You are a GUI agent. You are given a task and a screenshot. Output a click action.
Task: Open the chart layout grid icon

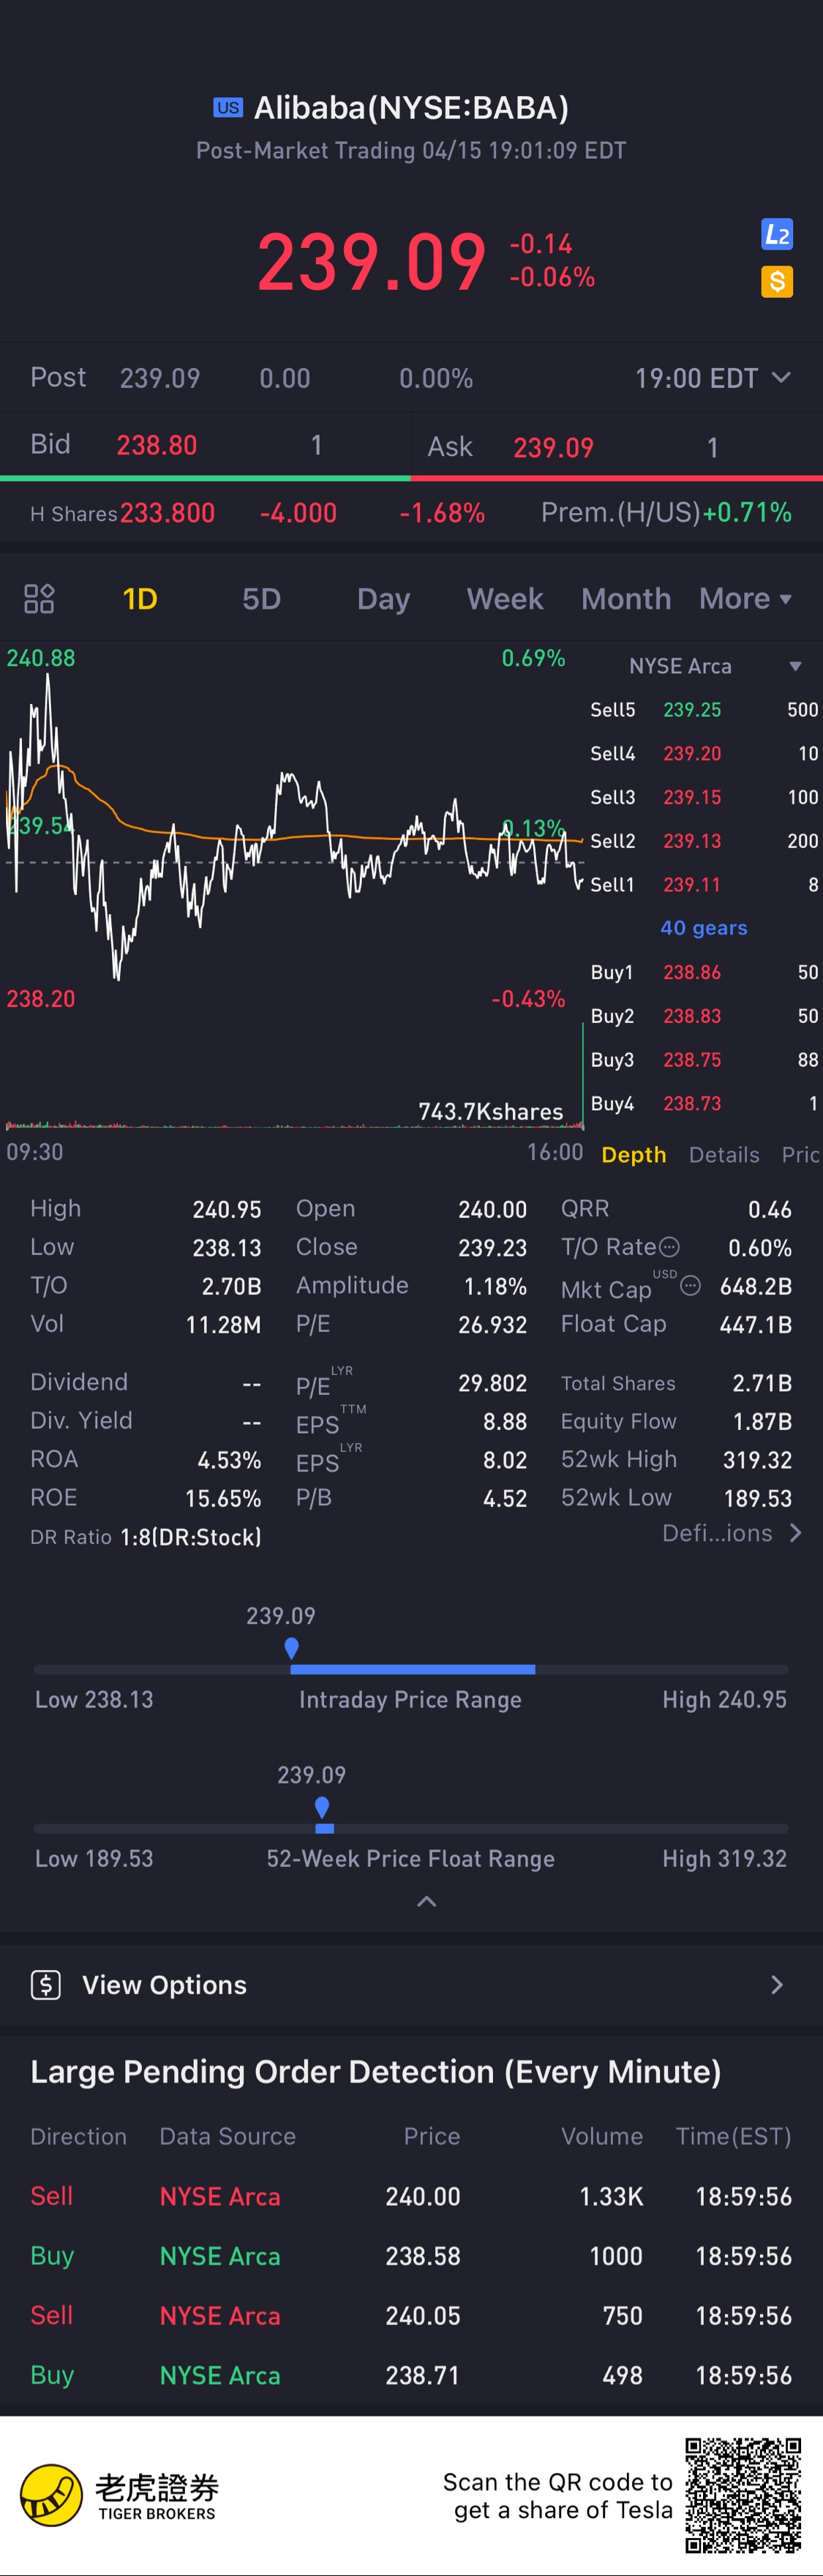click(x=39, y=599)
